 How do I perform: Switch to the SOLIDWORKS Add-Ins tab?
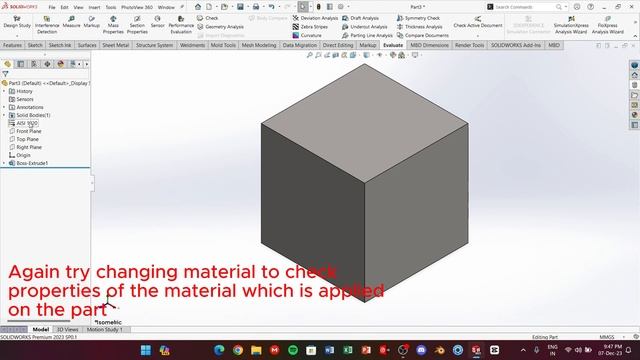click(x=516, y=45)
